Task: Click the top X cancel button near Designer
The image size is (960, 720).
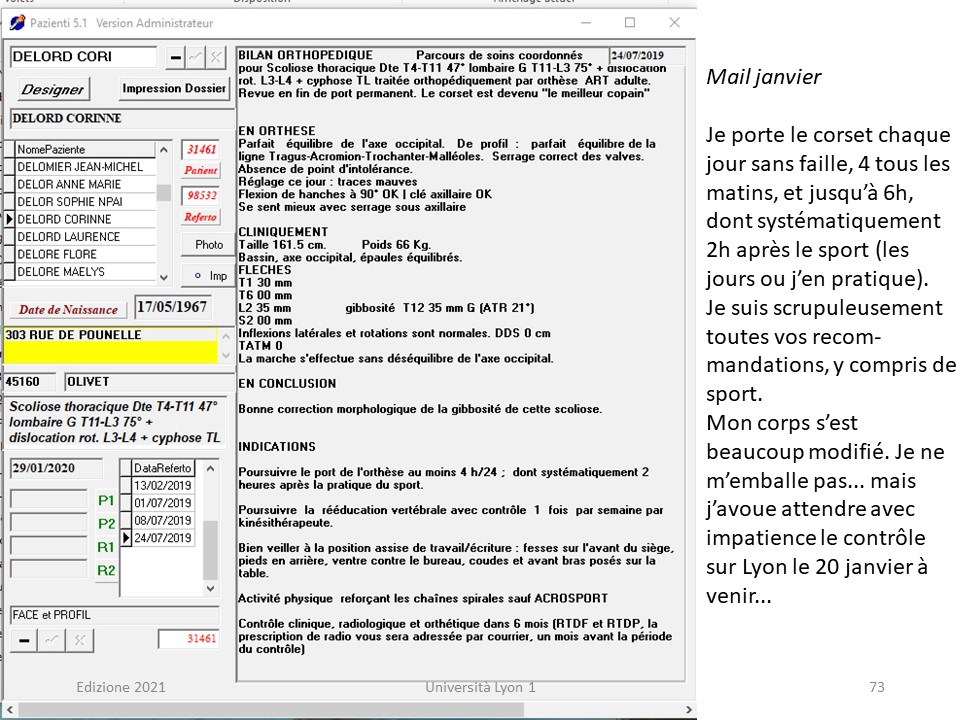Action: (x=216, y=58)
